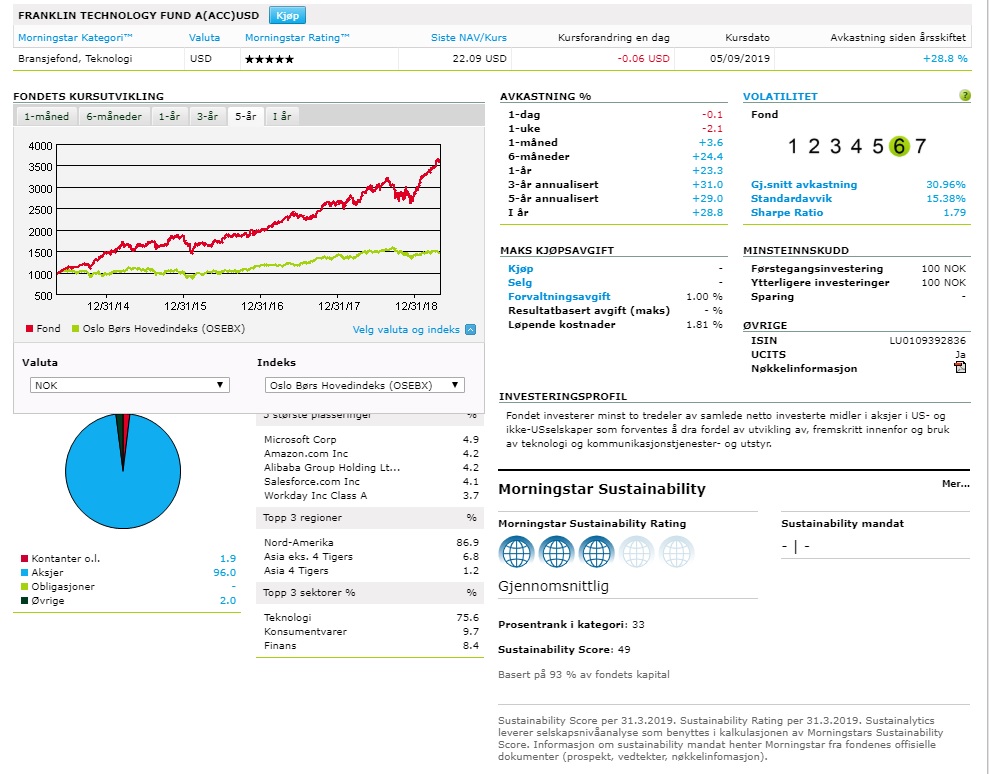Click the Løpende kostnader 1.81 % row
The image size is (989, 774).
(x=615, y=324)
